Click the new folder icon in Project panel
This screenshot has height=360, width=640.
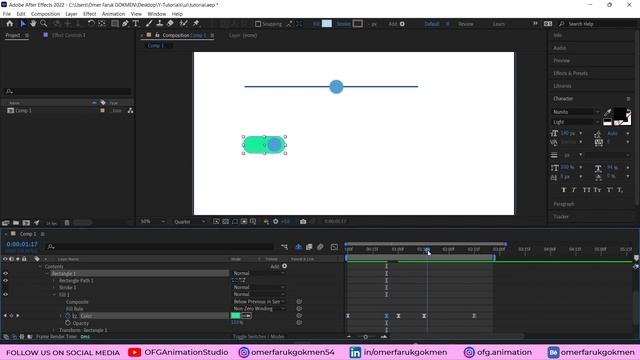click(16, 223)
